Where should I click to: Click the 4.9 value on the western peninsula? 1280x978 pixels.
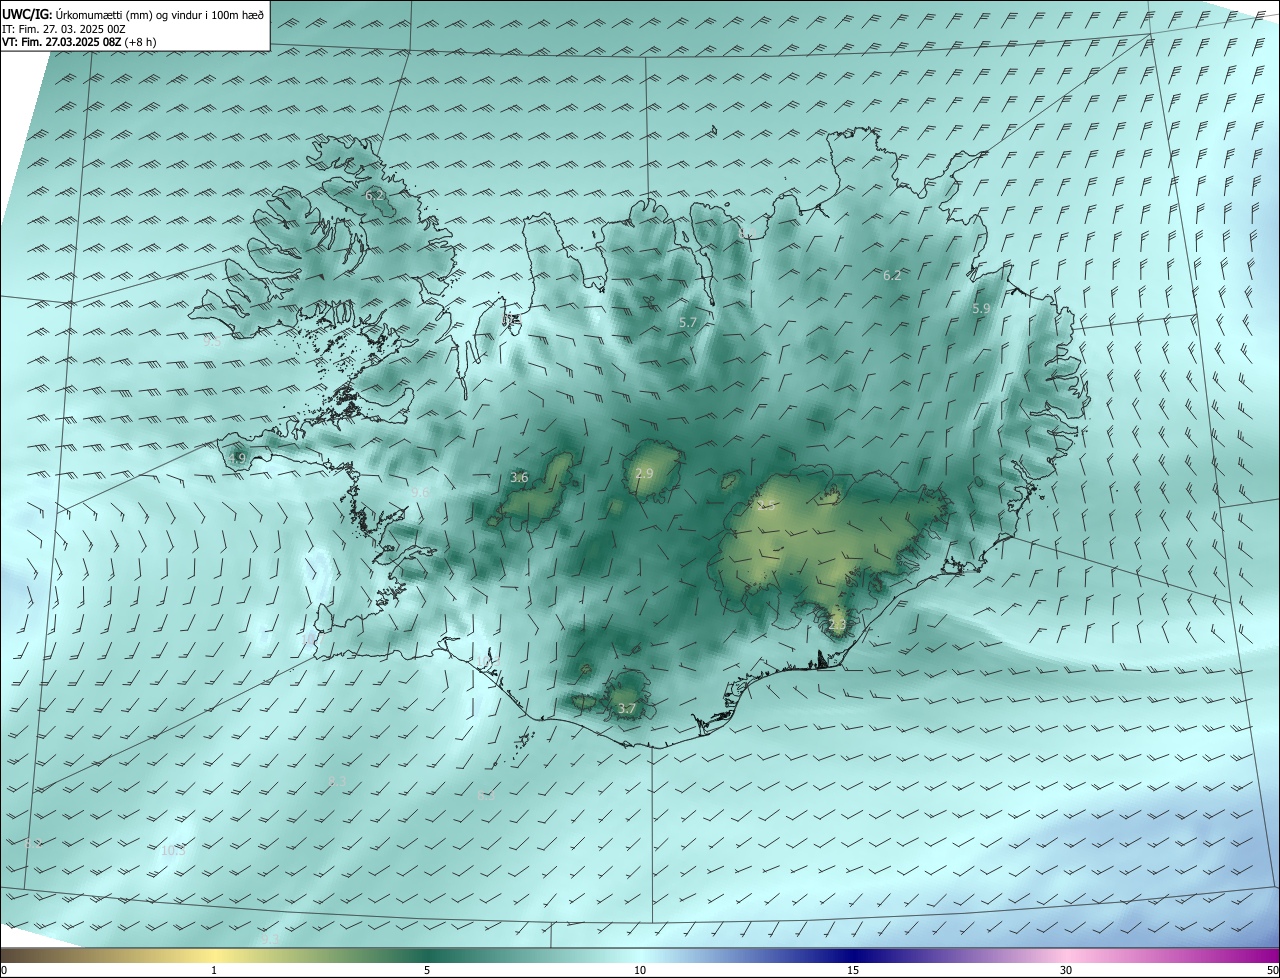[x=237, y=458]
